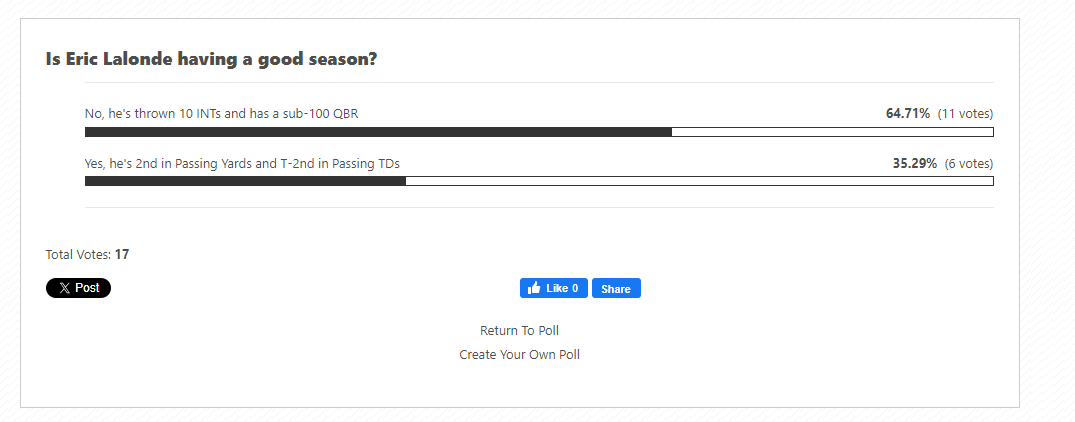Image resolution: width=1075 pixels, height=422 pixels.
Task: Click the Facebook Share button
Action: (616, 288)
